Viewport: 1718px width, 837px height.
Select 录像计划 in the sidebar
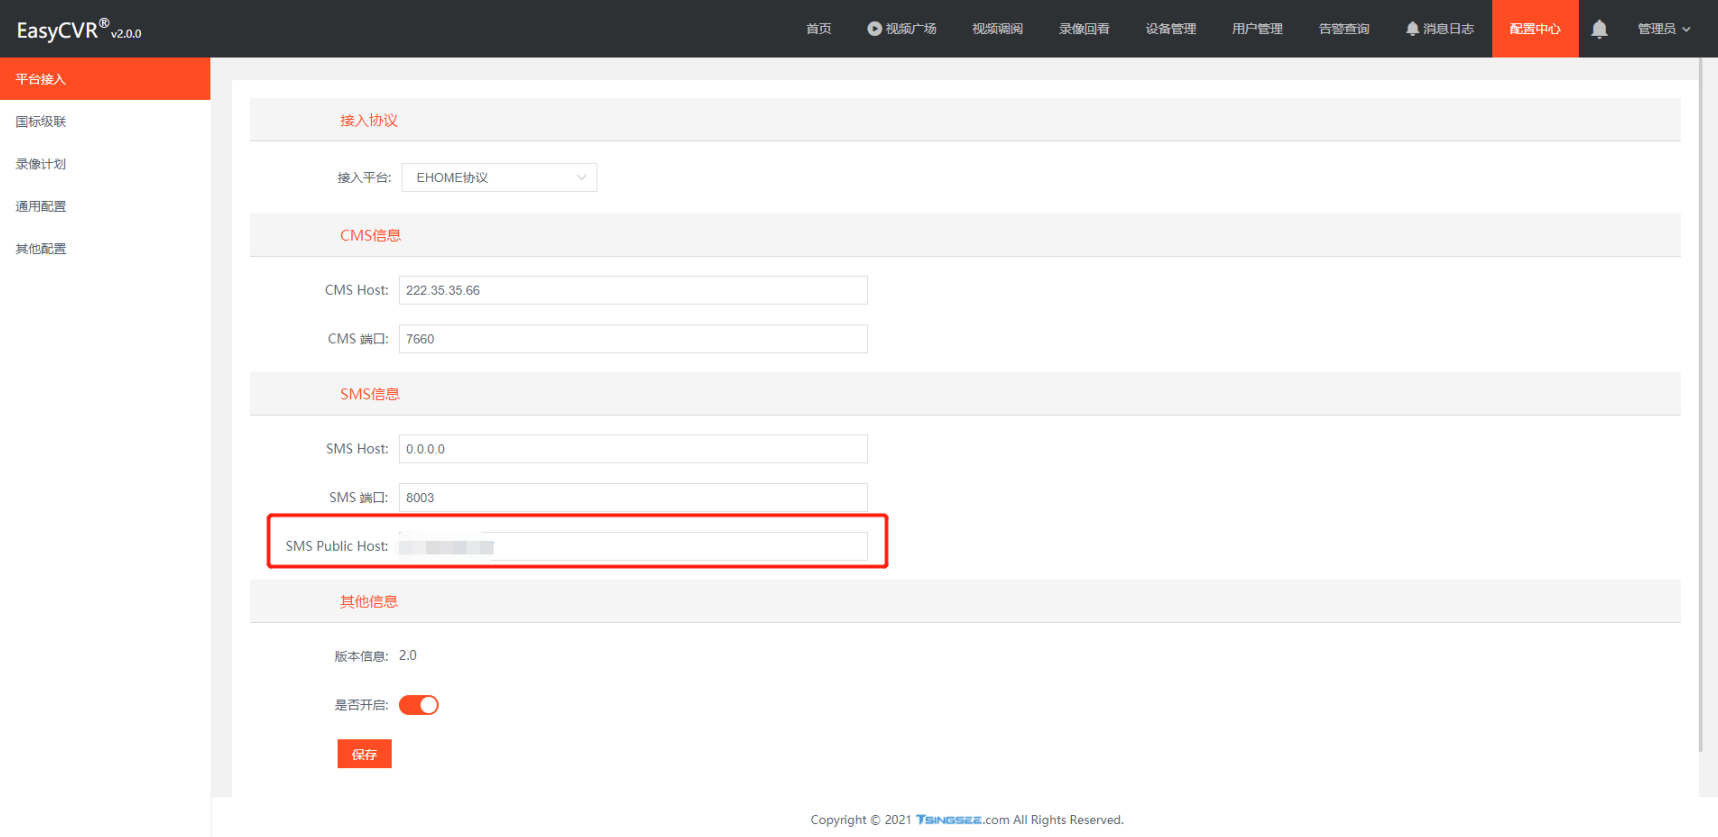pyautogui.click(x=41, y=164)
